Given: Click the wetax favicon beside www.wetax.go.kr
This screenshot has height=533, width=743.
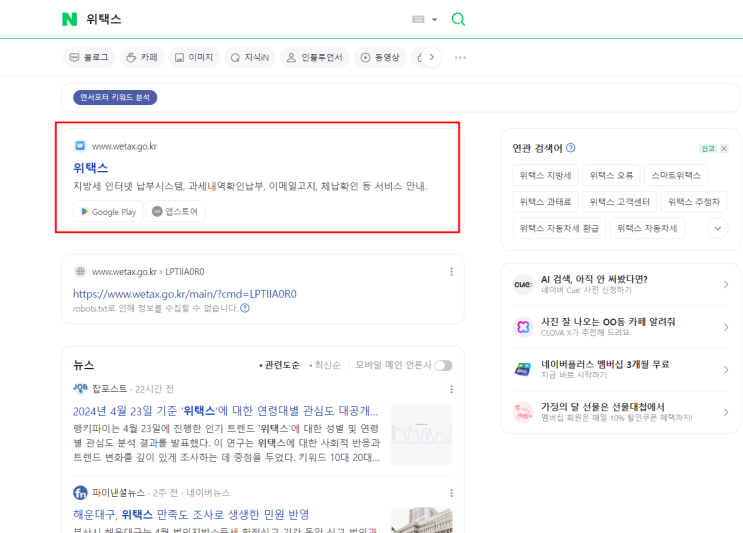Looking at the screenshot, I should (x=80, y=145).
